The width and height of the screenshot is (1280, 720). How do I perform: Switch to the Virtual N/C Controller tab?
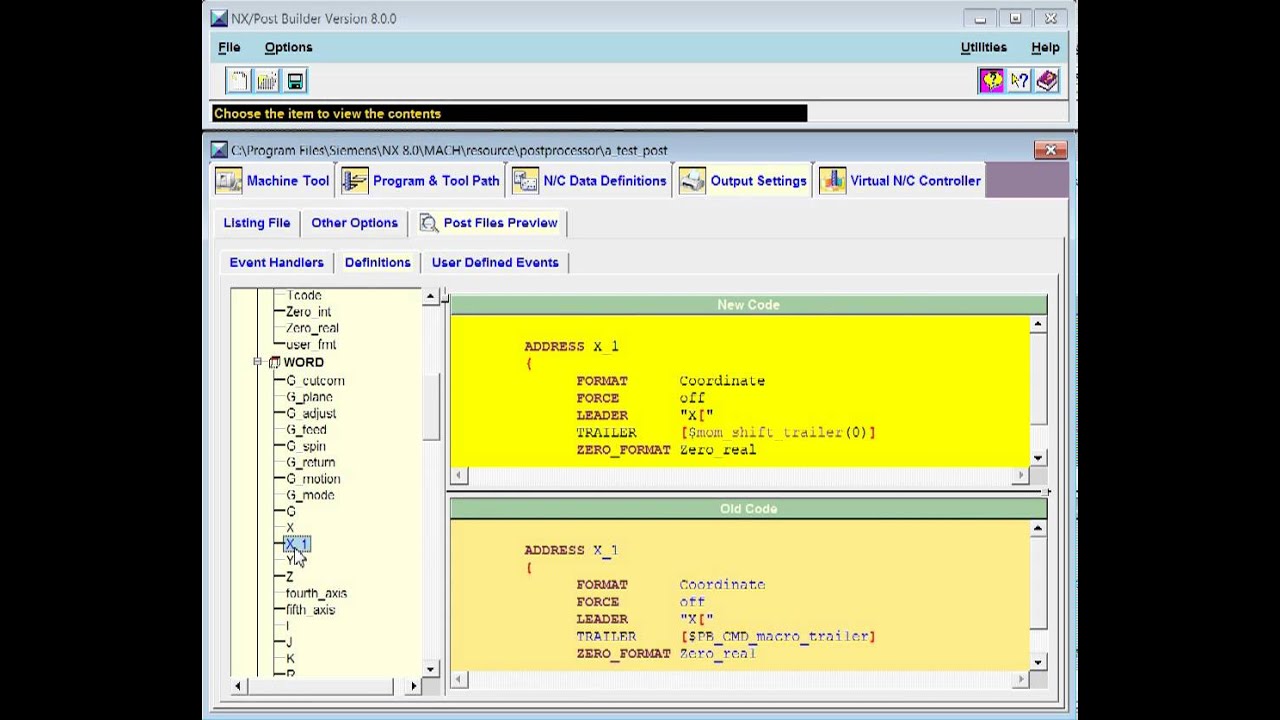coord(900,181)
